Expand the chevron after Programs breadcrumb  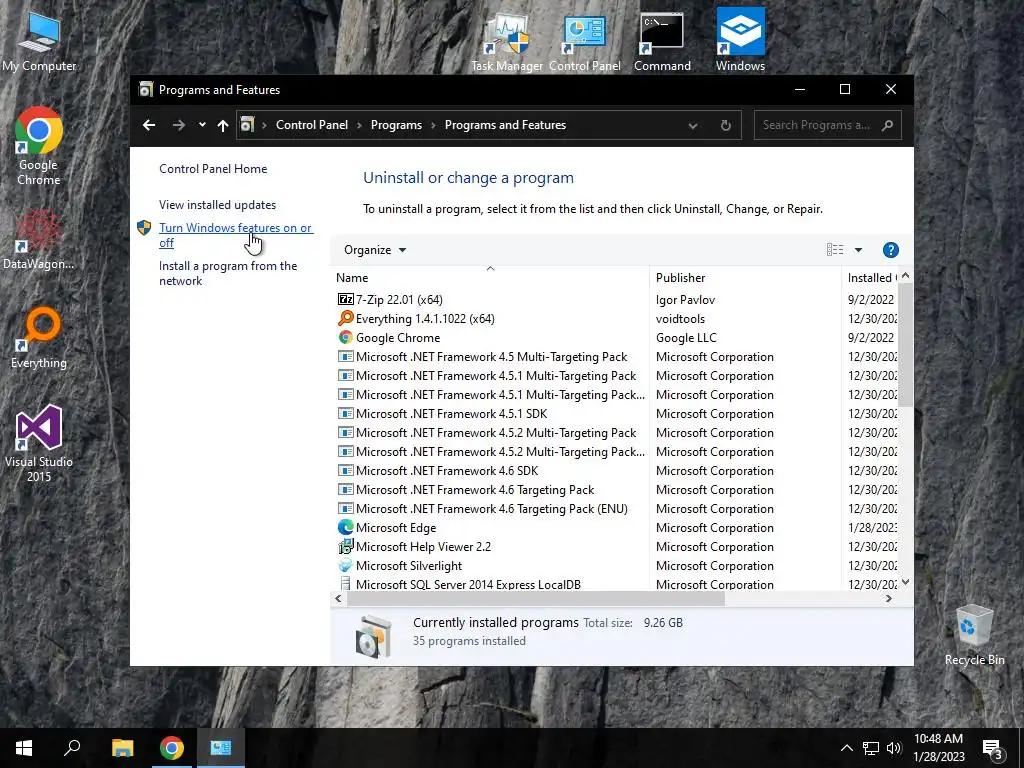[x=433, y=125]
